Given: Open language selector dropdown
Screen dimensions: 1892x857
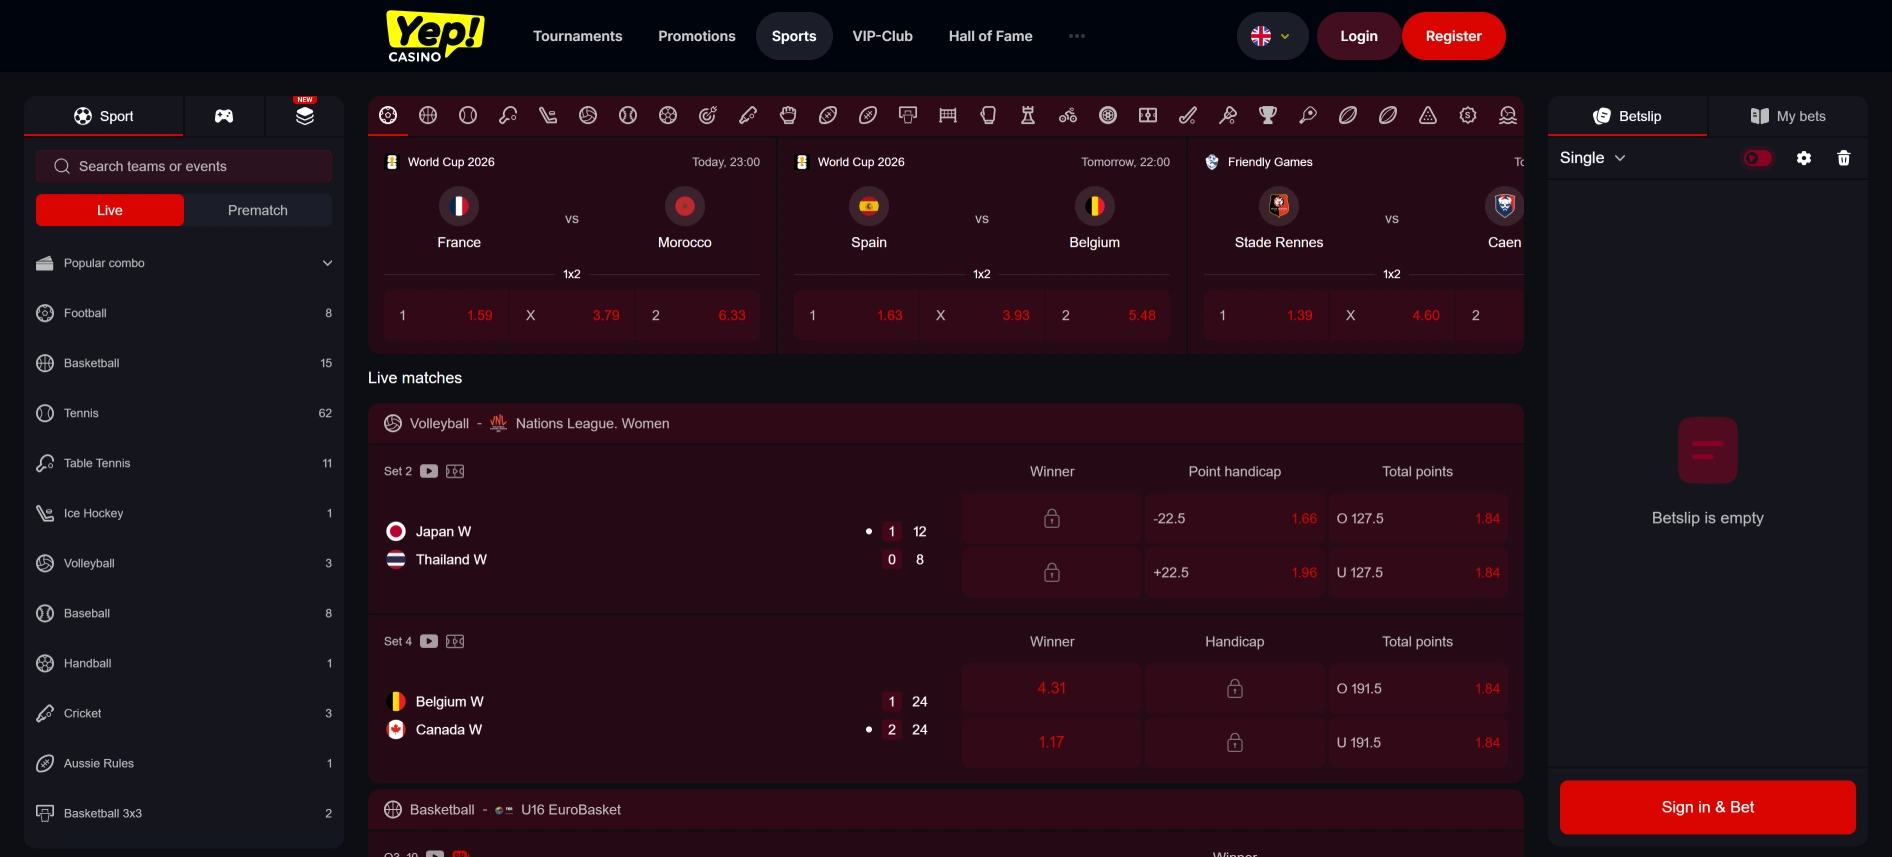Looking at the screenshot, I should coord(1272,36).
